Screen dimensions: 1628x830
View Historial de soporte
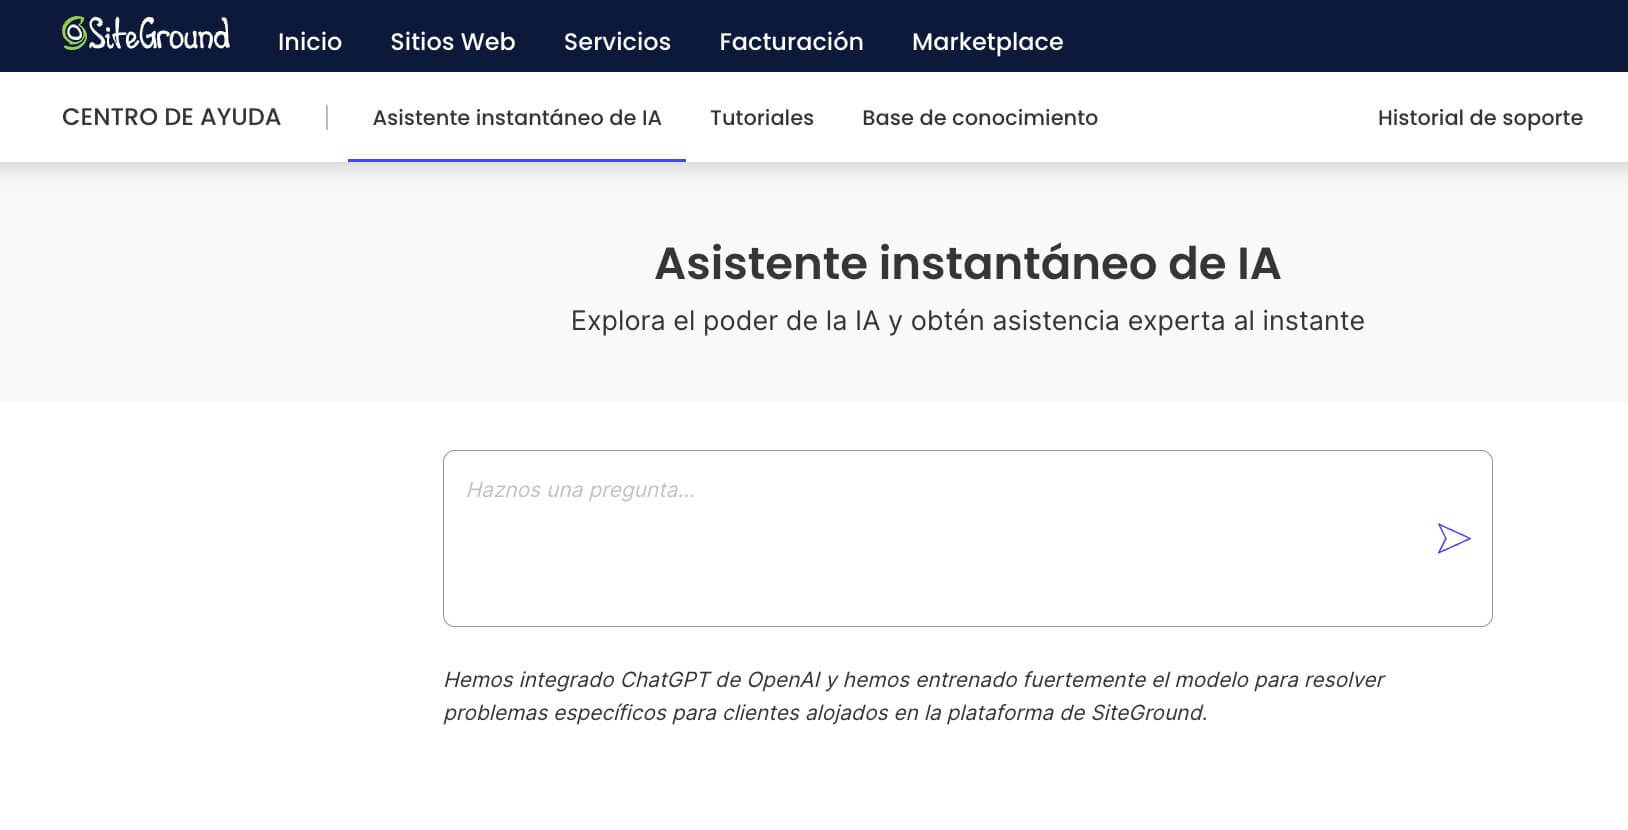pyautogui.click(x=1480, y=118)
